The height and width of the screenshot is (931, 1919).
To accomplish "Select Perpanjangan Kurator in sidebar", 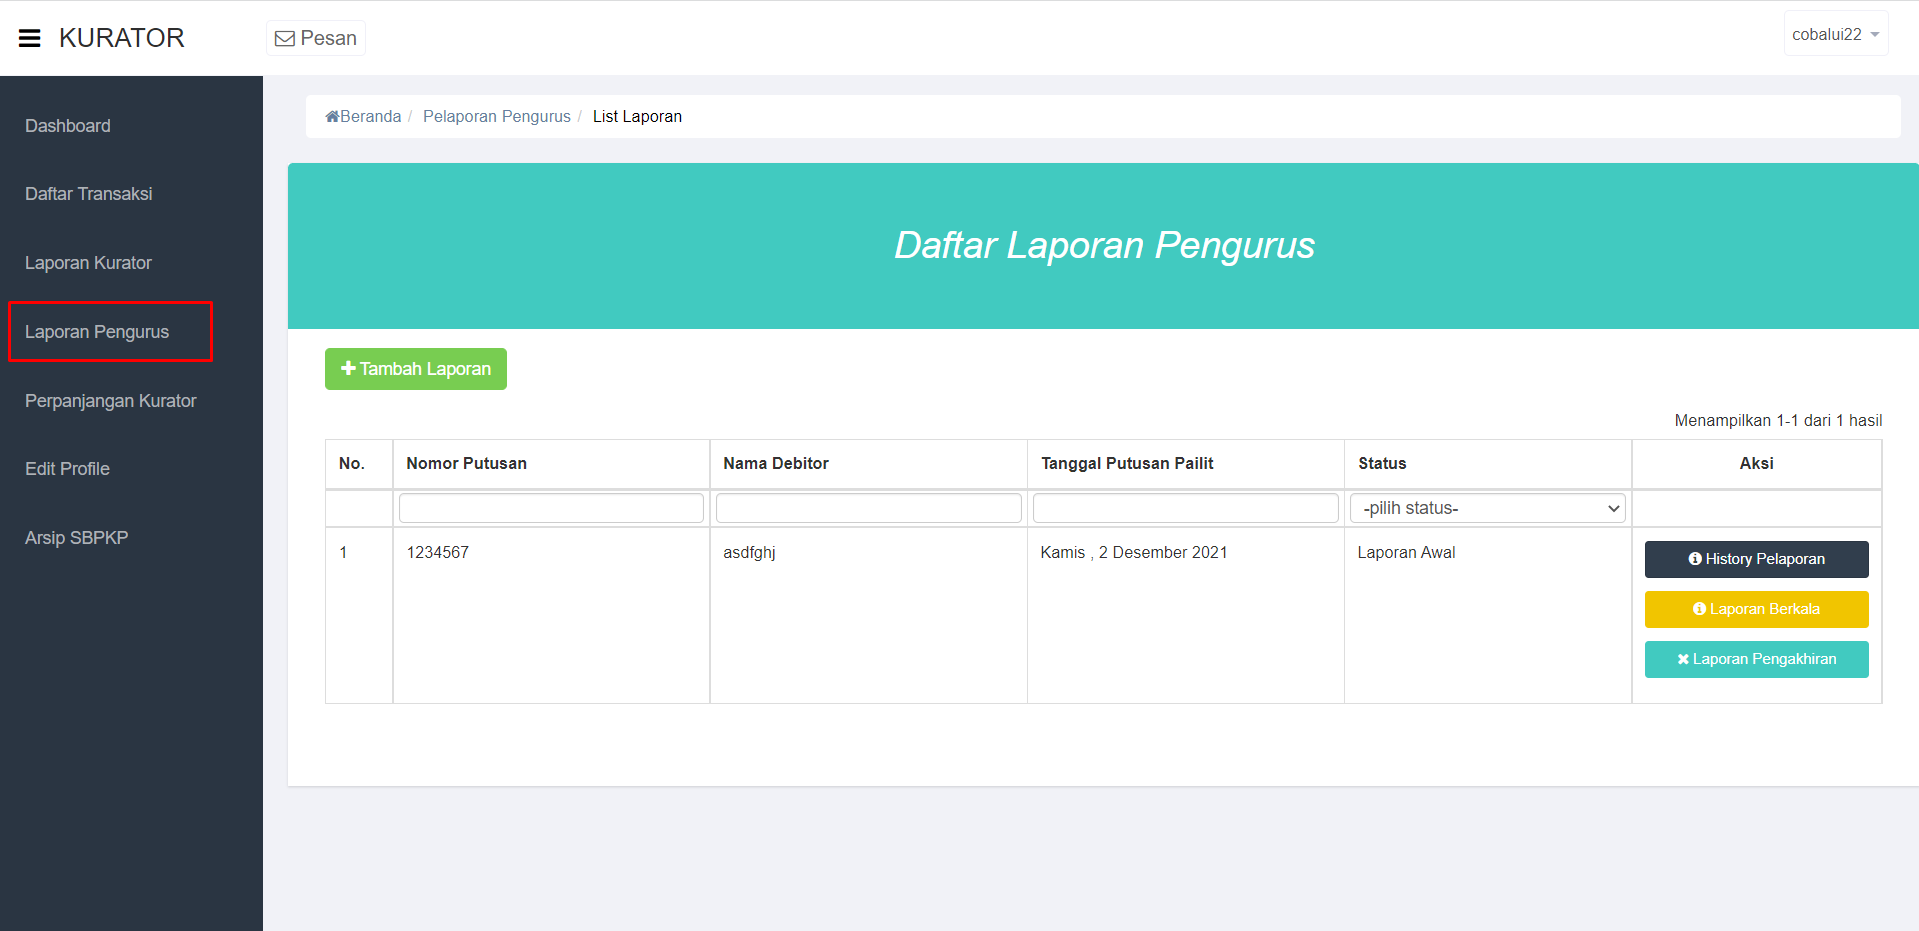I will [x=111, y=401].
